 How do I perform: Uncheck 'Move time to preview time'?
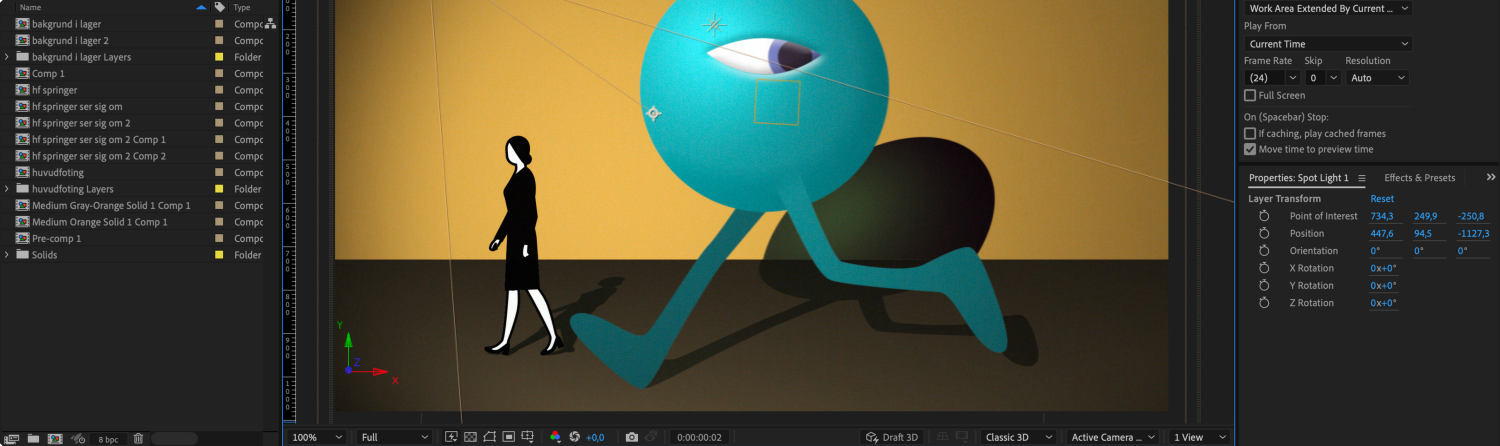tap(1250, 149)
